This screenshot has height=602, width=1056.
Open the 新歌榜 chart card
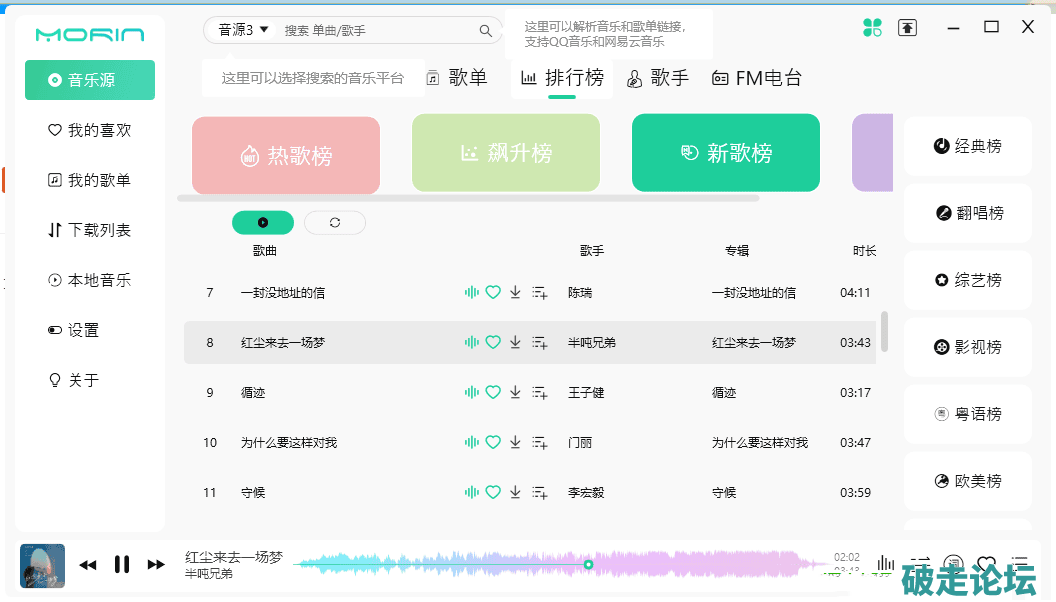point(725,153)
